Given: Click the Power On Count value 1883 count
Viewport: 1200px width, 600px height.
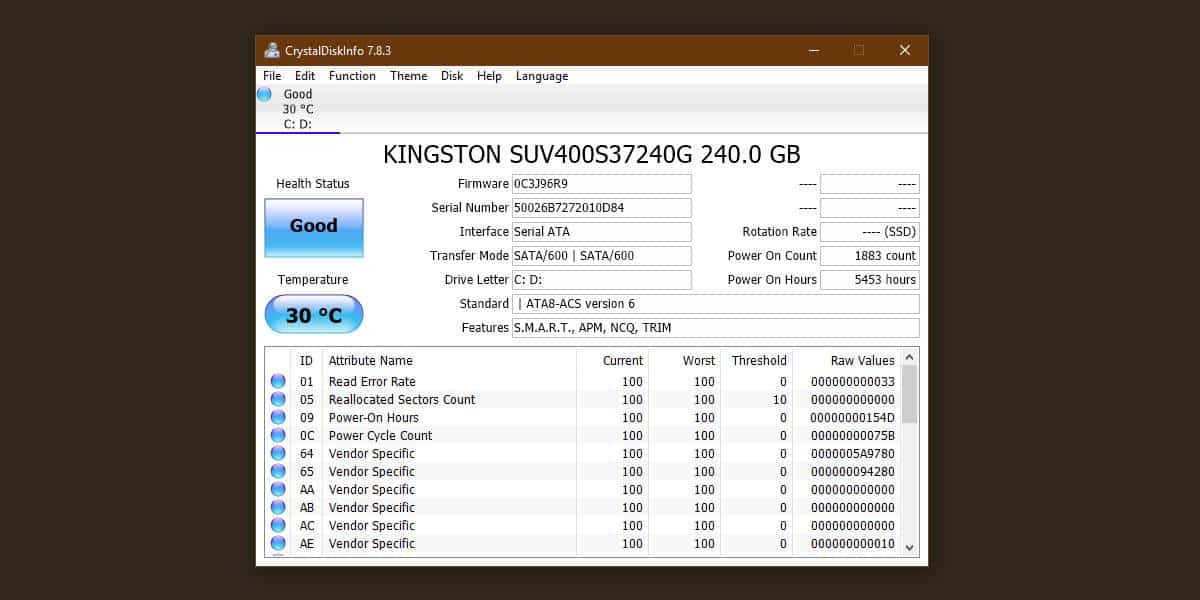Looking at the screenshot, I should click(869, 256).
